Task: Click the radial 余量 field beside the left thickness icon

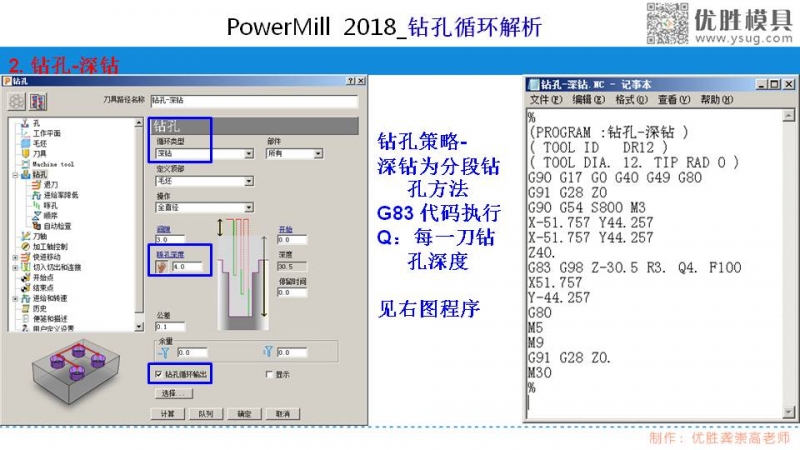Action: pos(192,353)
